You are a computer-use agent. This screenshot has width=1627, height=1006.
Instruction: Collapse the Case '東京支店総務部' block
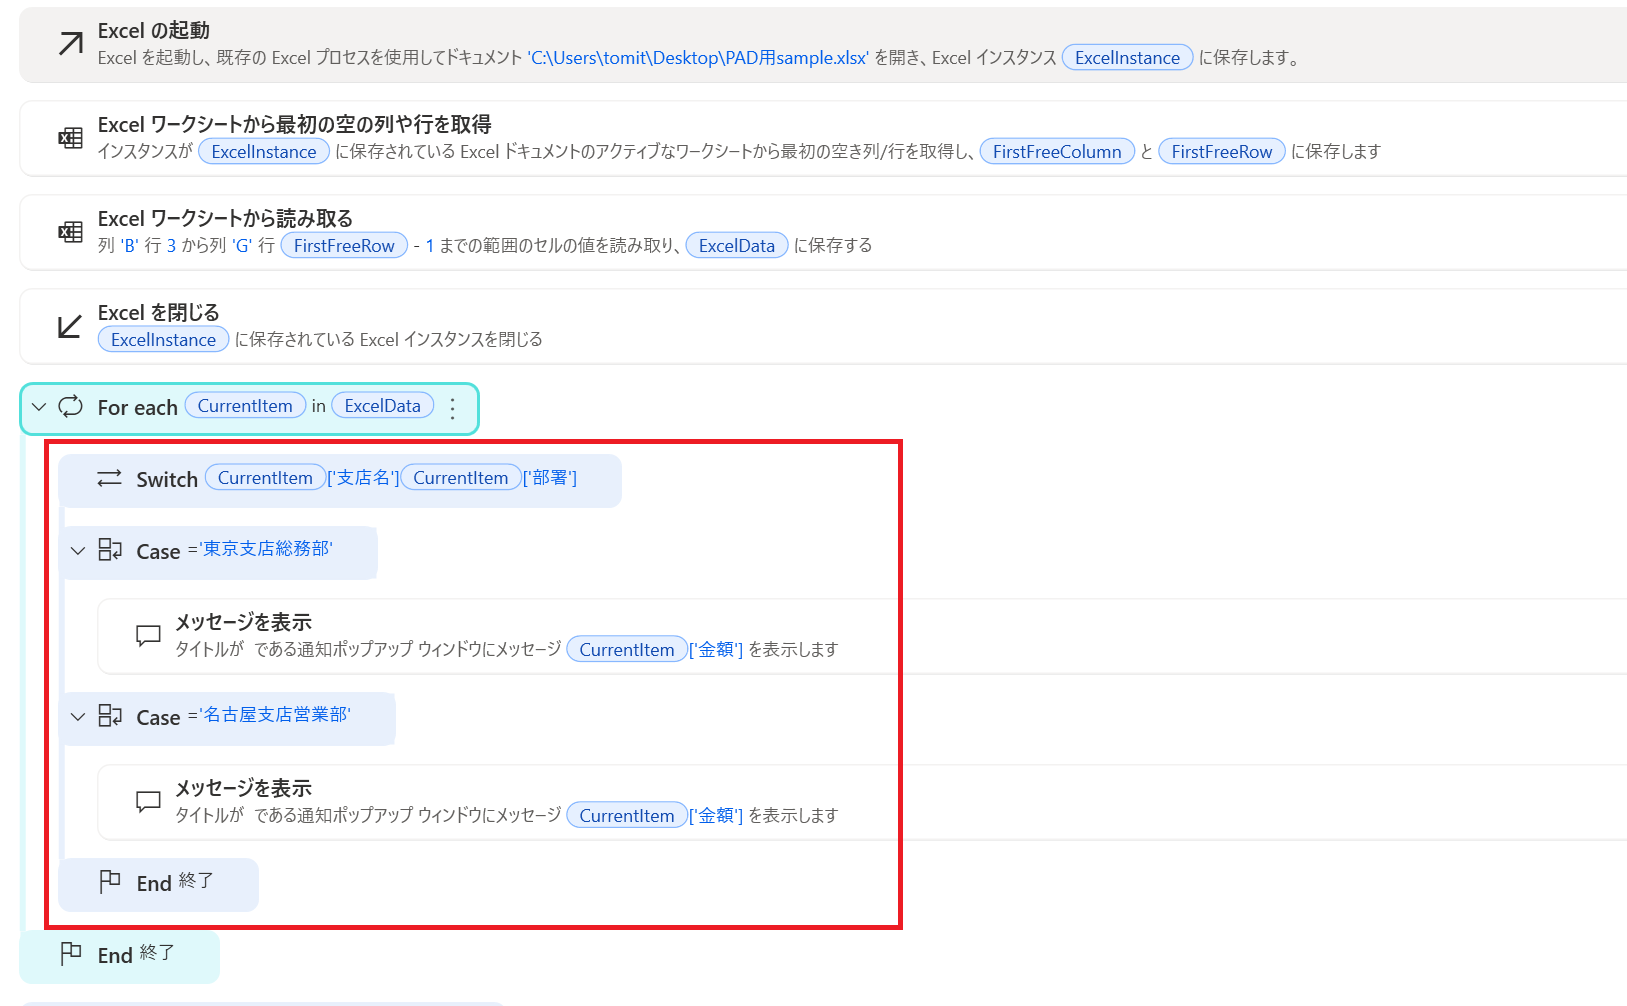click(78, 551)
